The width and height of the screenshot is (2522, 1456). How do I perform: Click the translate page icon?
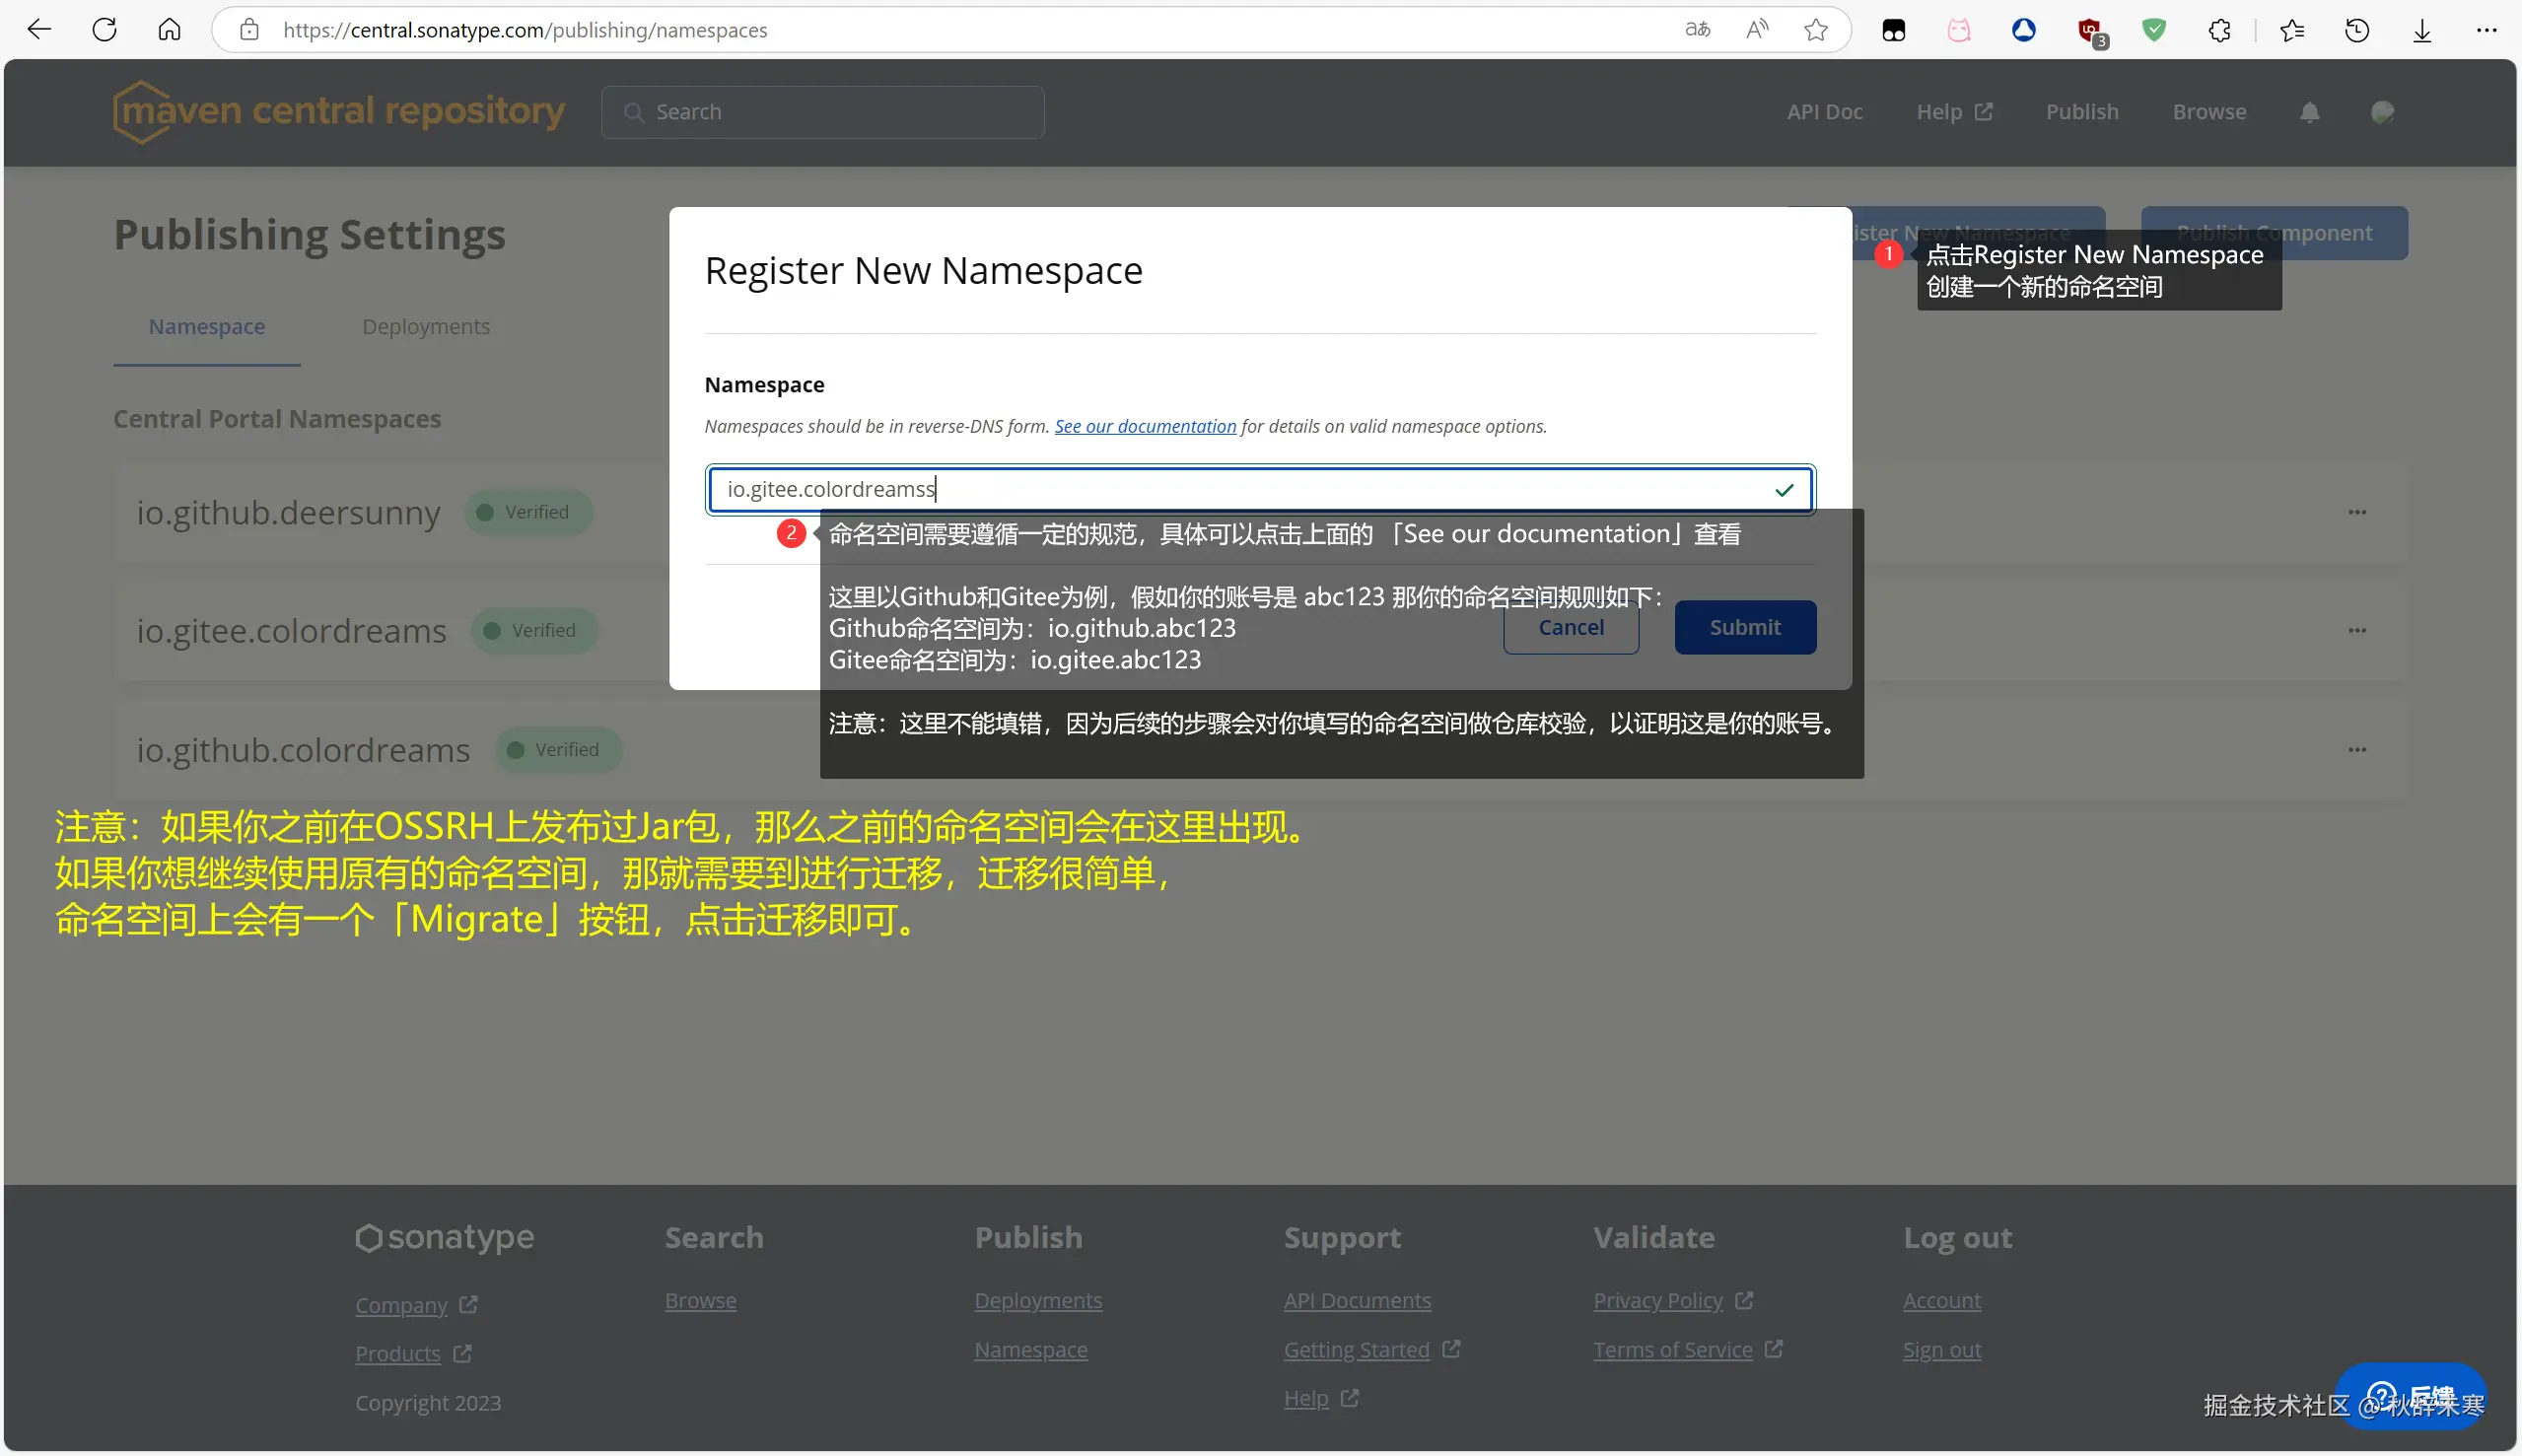tap(1697, 30)
